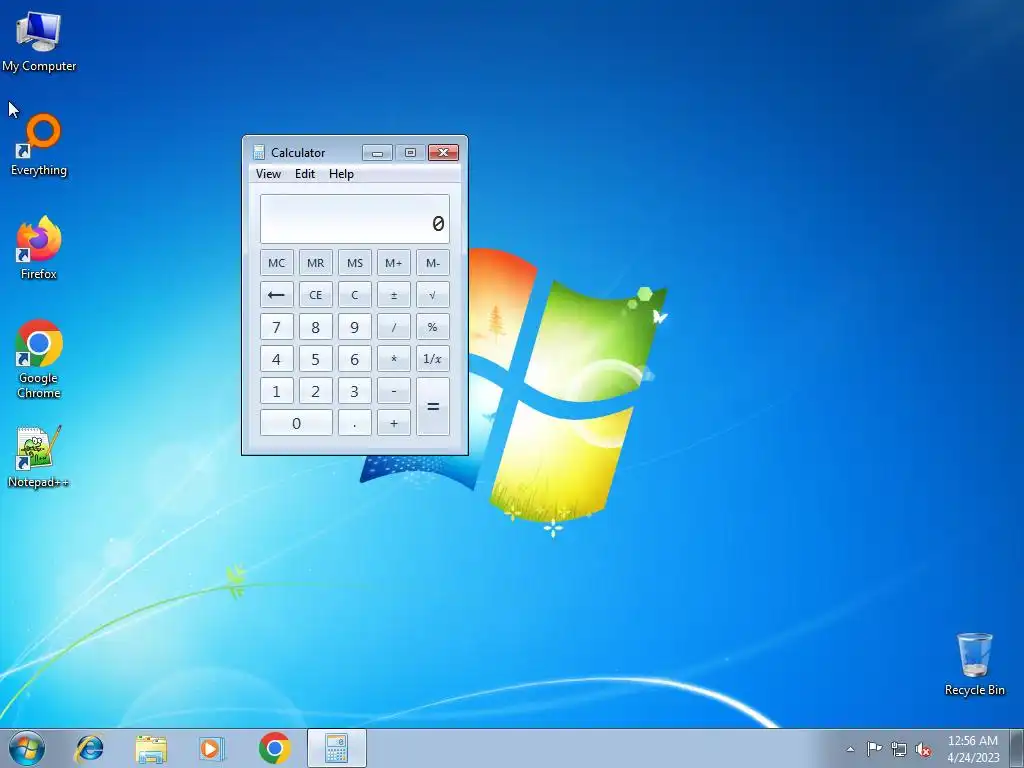
Task: Click digit 2 on the calculator
Action: [315, 391]
